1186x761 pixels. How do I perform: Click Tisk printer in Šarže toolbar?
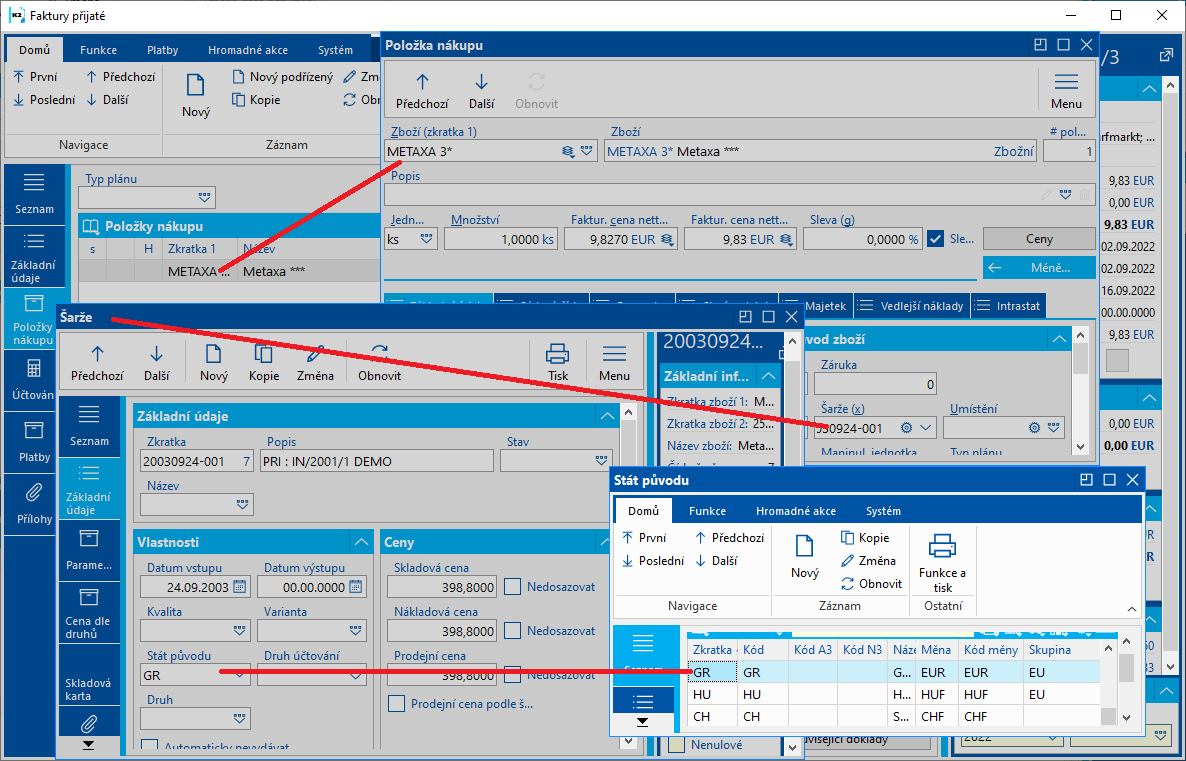click(x=557, y=362)
